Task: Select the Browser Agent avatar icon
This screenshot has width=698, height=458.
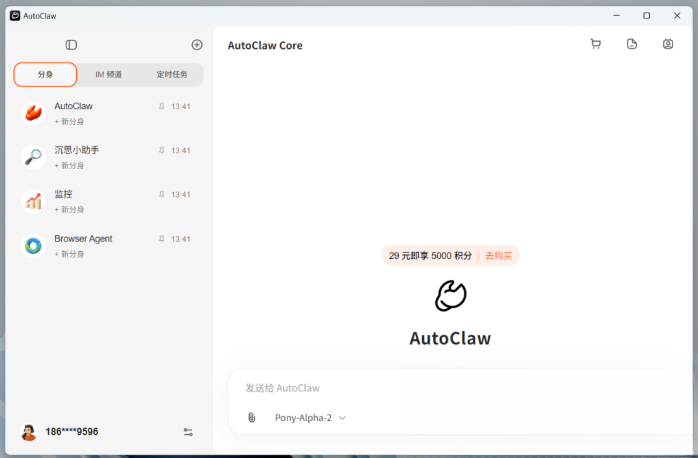Action: pyautogui.click(x=33, y=246)
